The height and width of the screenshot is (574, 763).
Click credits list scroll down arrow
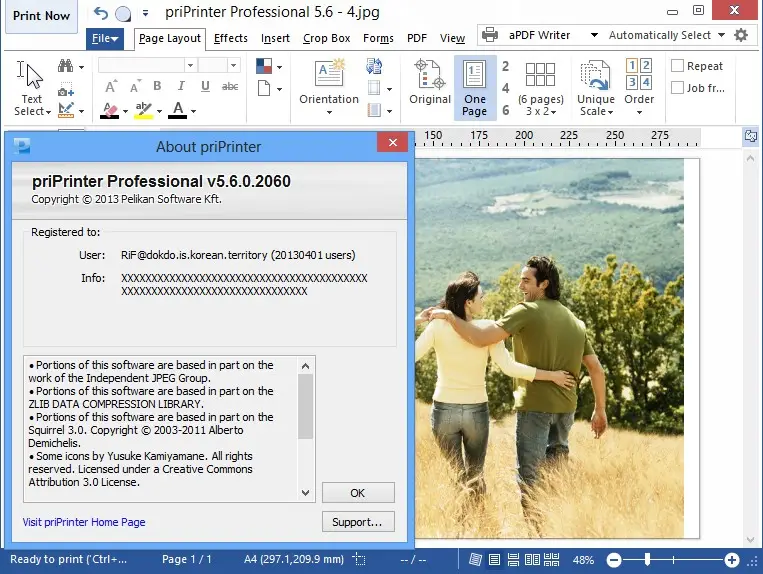(x=306, y=493)
